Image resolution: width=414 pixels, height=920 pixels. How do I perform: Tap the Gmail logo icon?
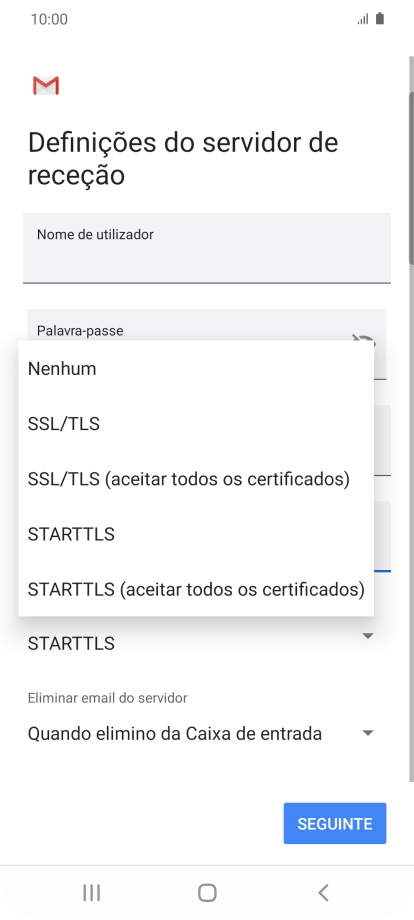(x=46, y=86)
